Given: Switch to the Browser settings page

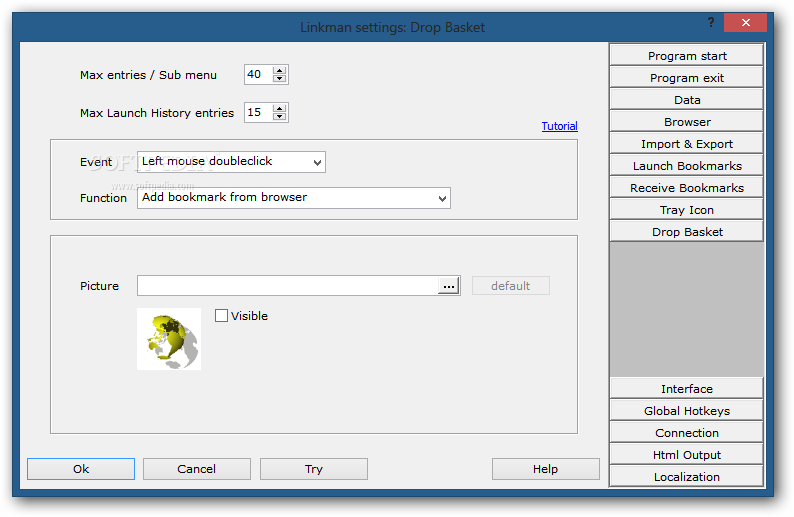Looking at the screenshot, I should point(686,122).
